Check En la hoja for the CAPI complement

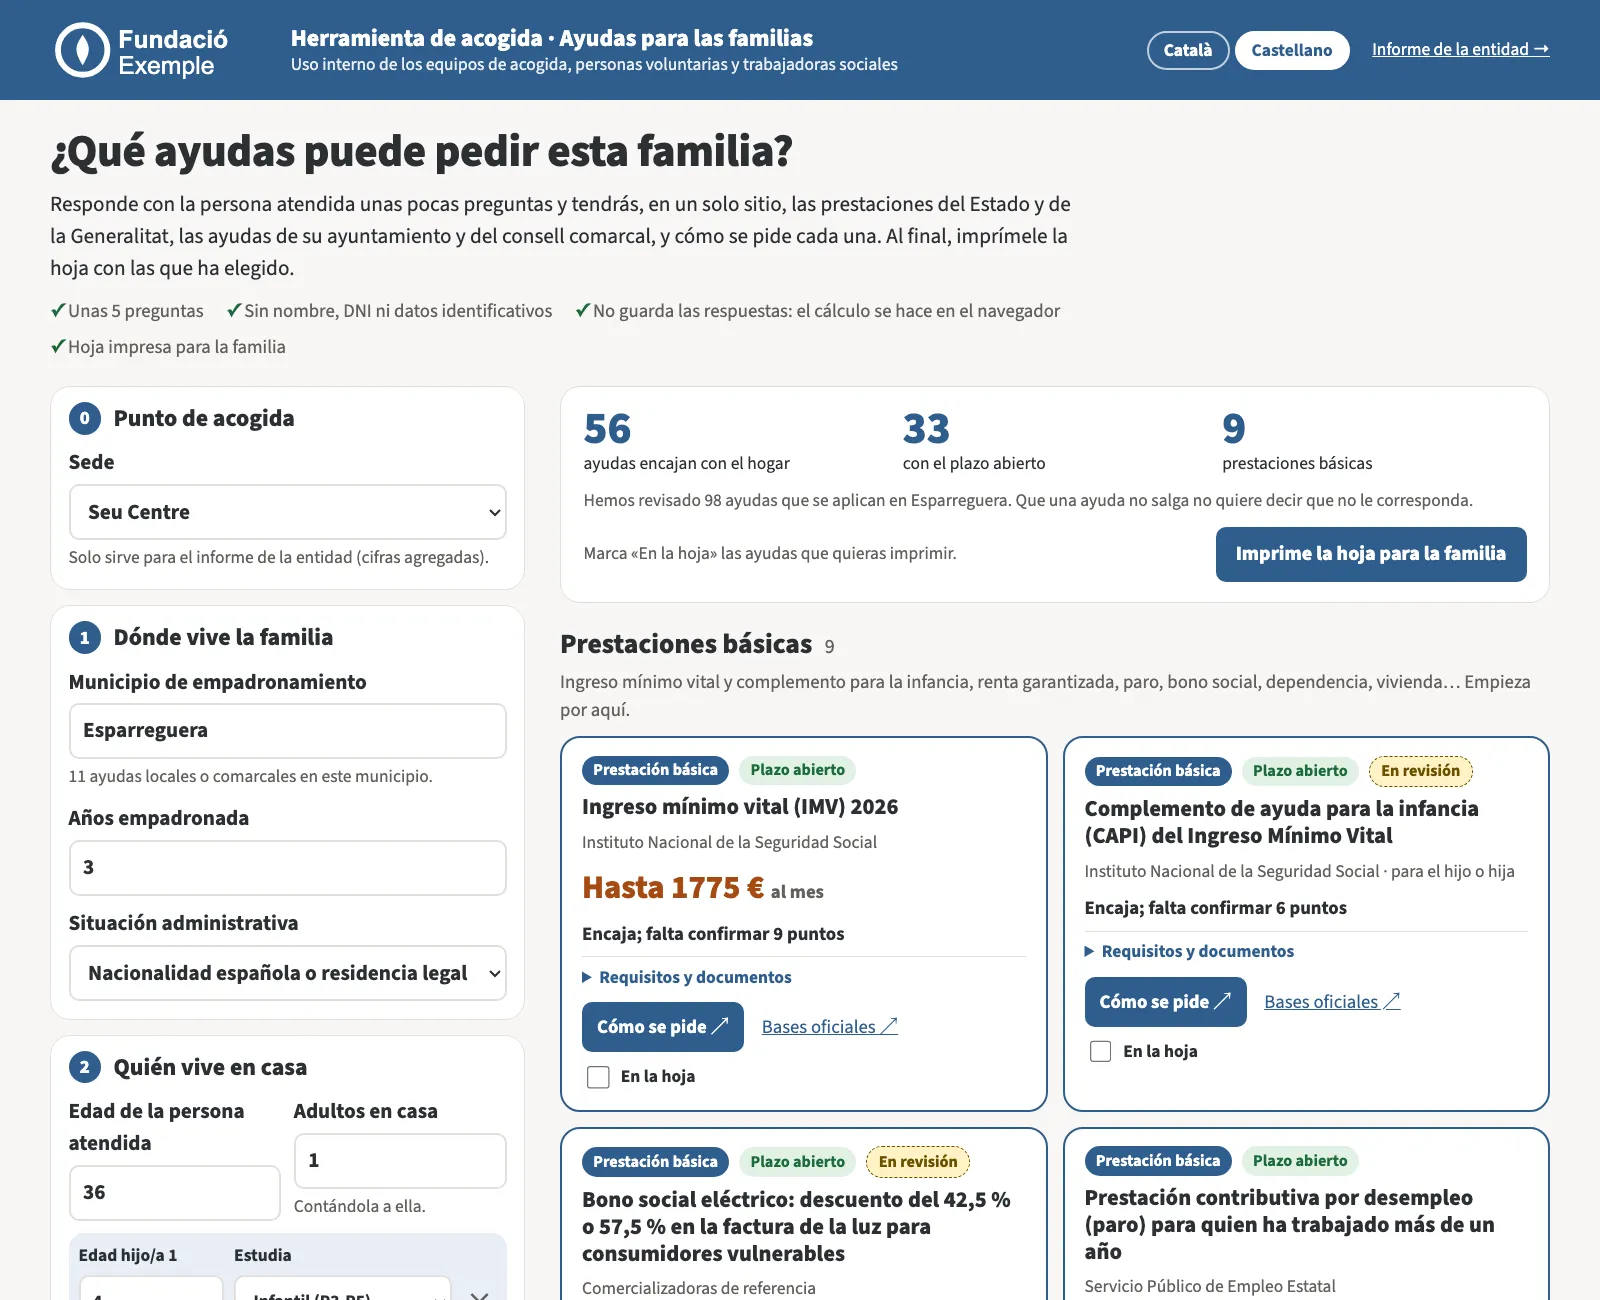1100,1052
